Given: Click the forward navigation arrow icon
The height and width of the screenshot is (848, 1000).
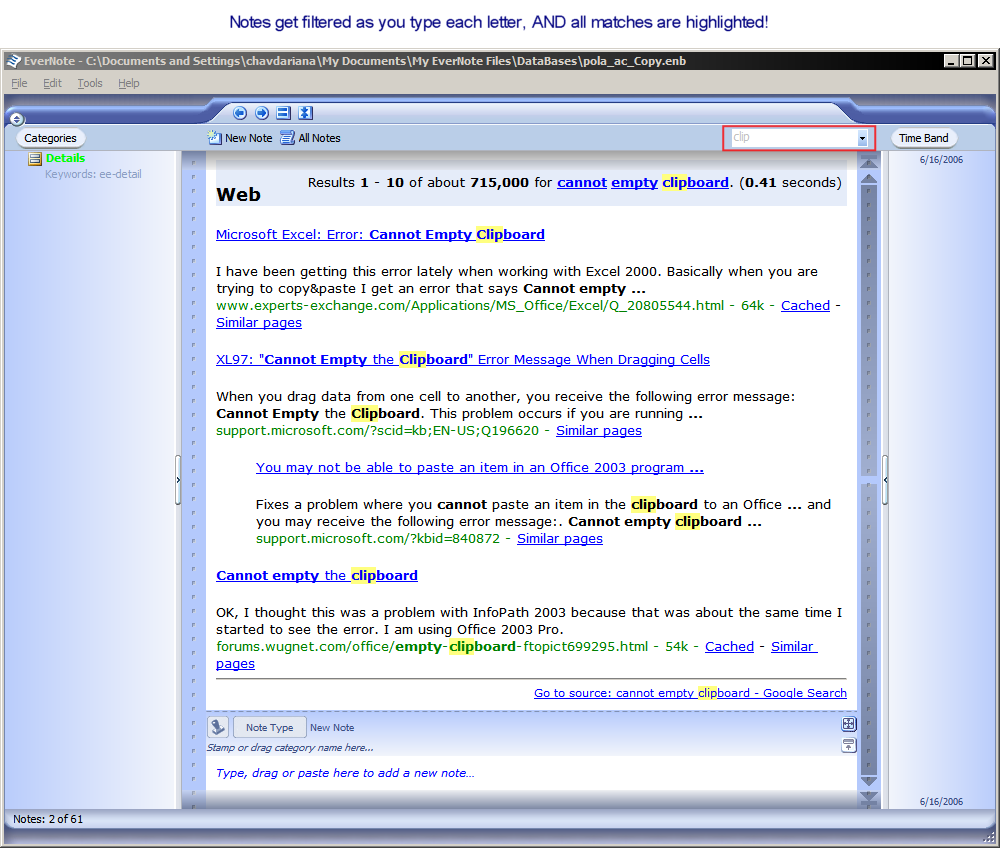Looking at the screenshot, I should pos(261,113).
